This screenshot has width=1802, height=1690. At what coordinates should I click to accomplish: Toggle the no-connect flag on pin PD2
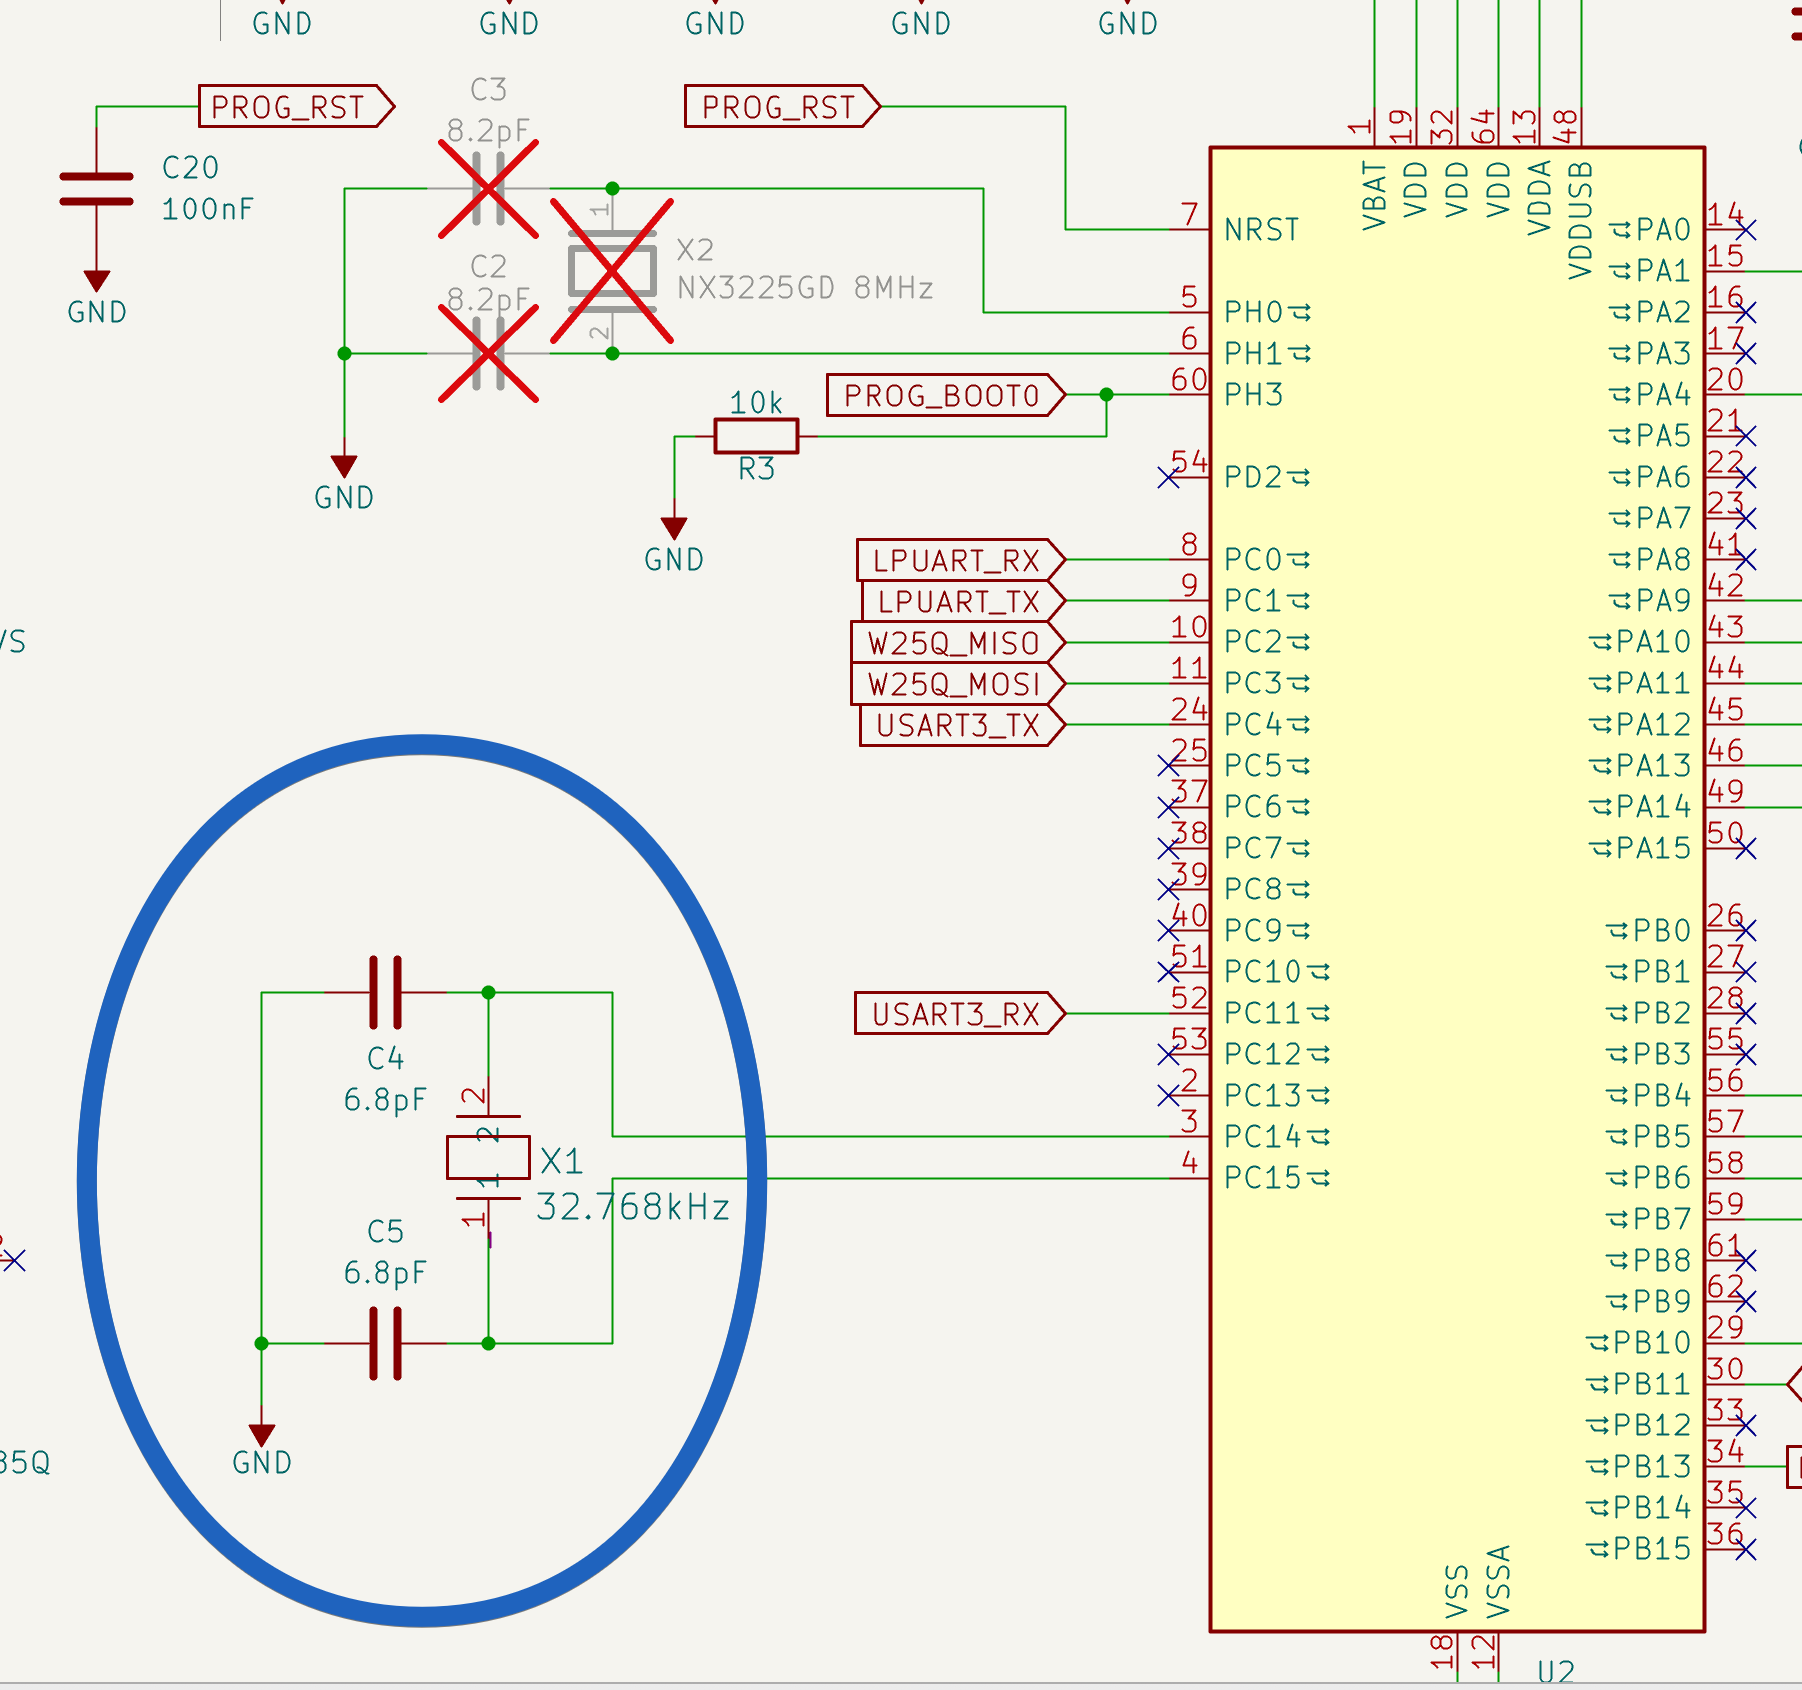1166,478
